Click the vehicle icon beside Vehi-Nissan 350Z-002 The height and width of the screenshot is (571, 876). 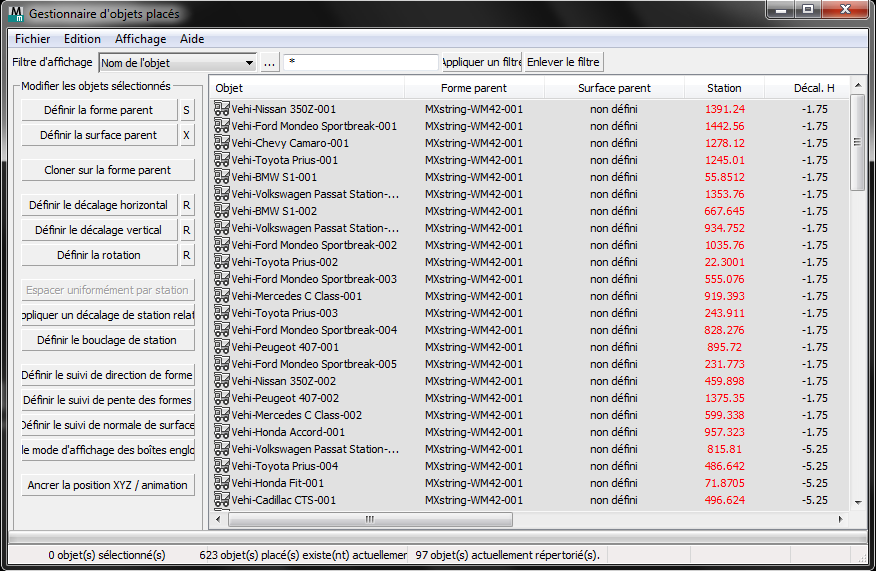click(222, 380)
